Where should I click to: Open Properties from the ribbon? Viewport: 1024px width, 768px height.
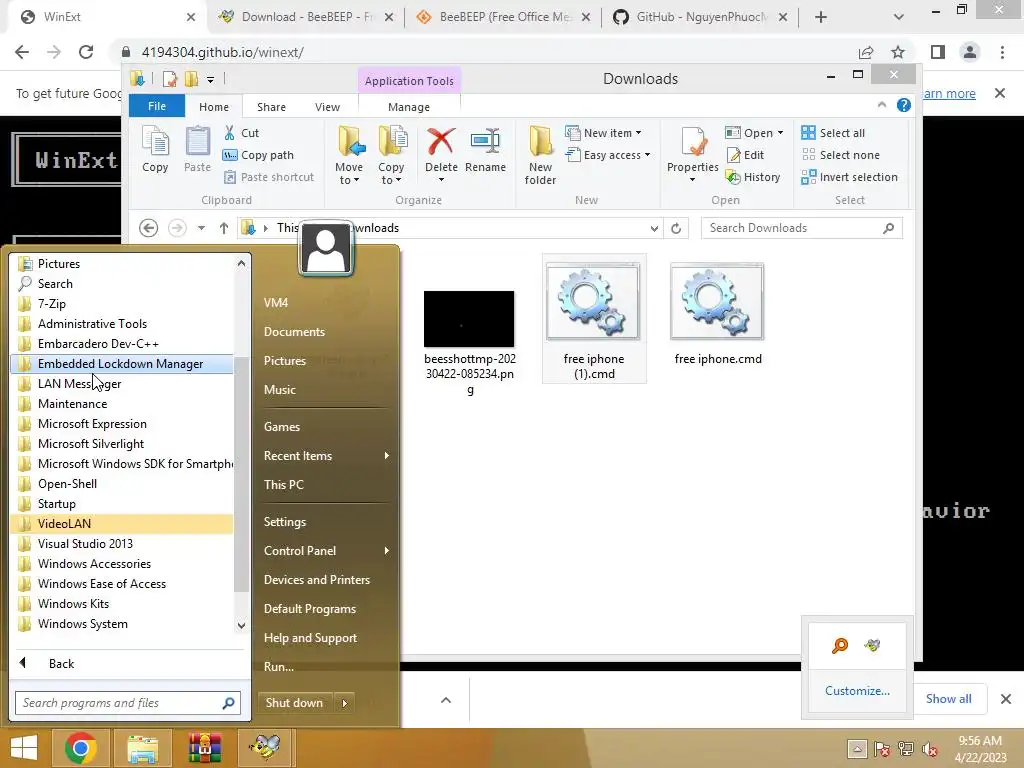click(692, 154)
